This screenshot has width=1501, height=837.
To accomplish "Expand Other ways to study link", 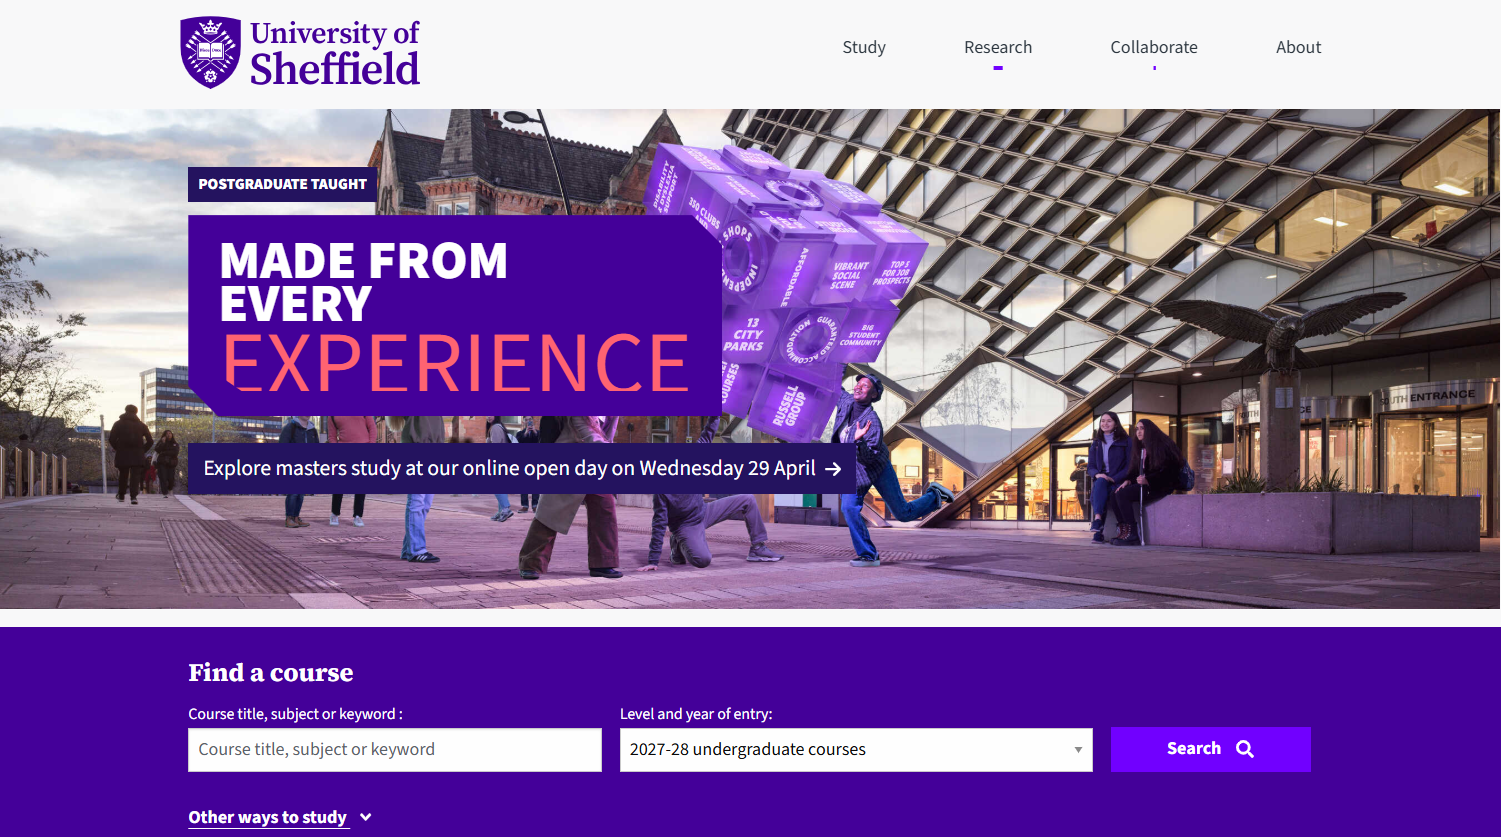I will 268,817.
